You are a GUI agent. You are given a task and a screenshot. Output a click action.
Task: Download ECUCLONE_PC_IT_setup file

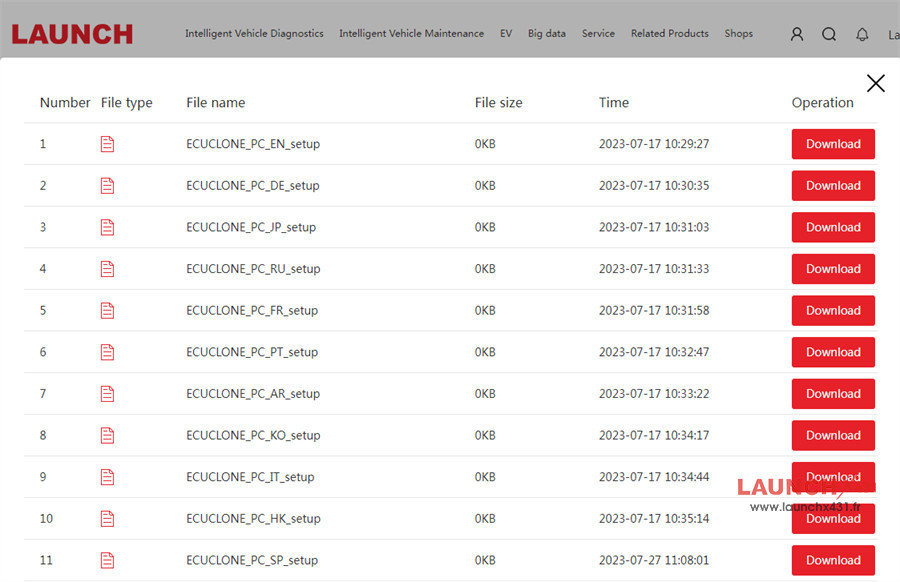click(833, 477)
